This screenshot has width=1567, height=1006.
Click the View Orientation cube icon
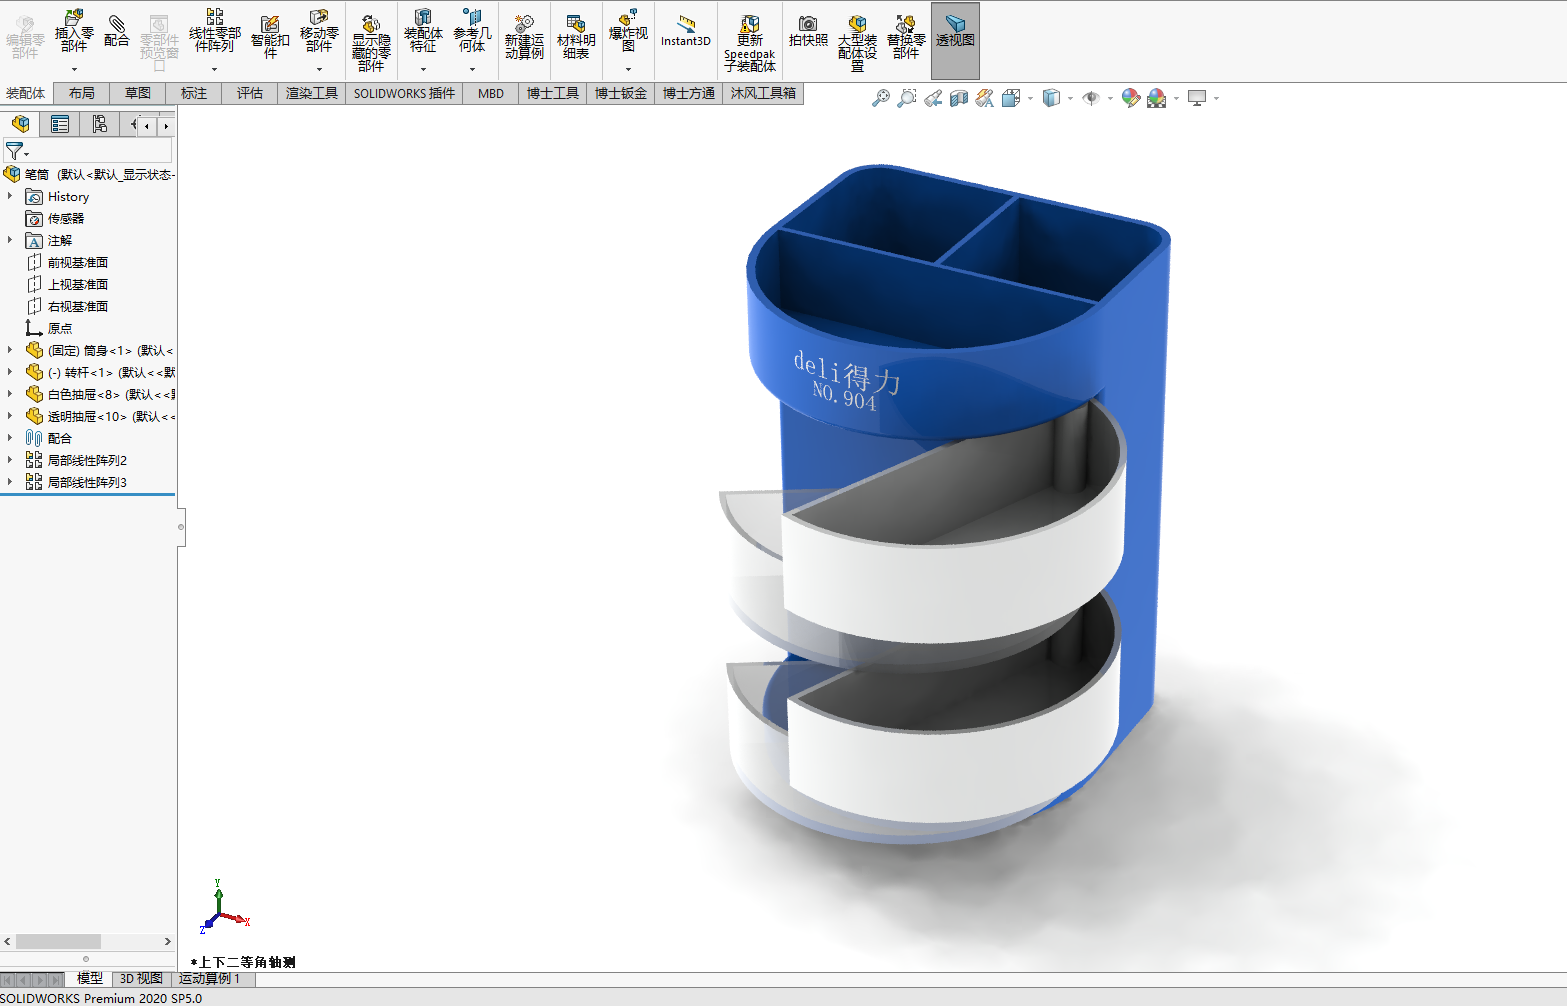coord(1011,98)
